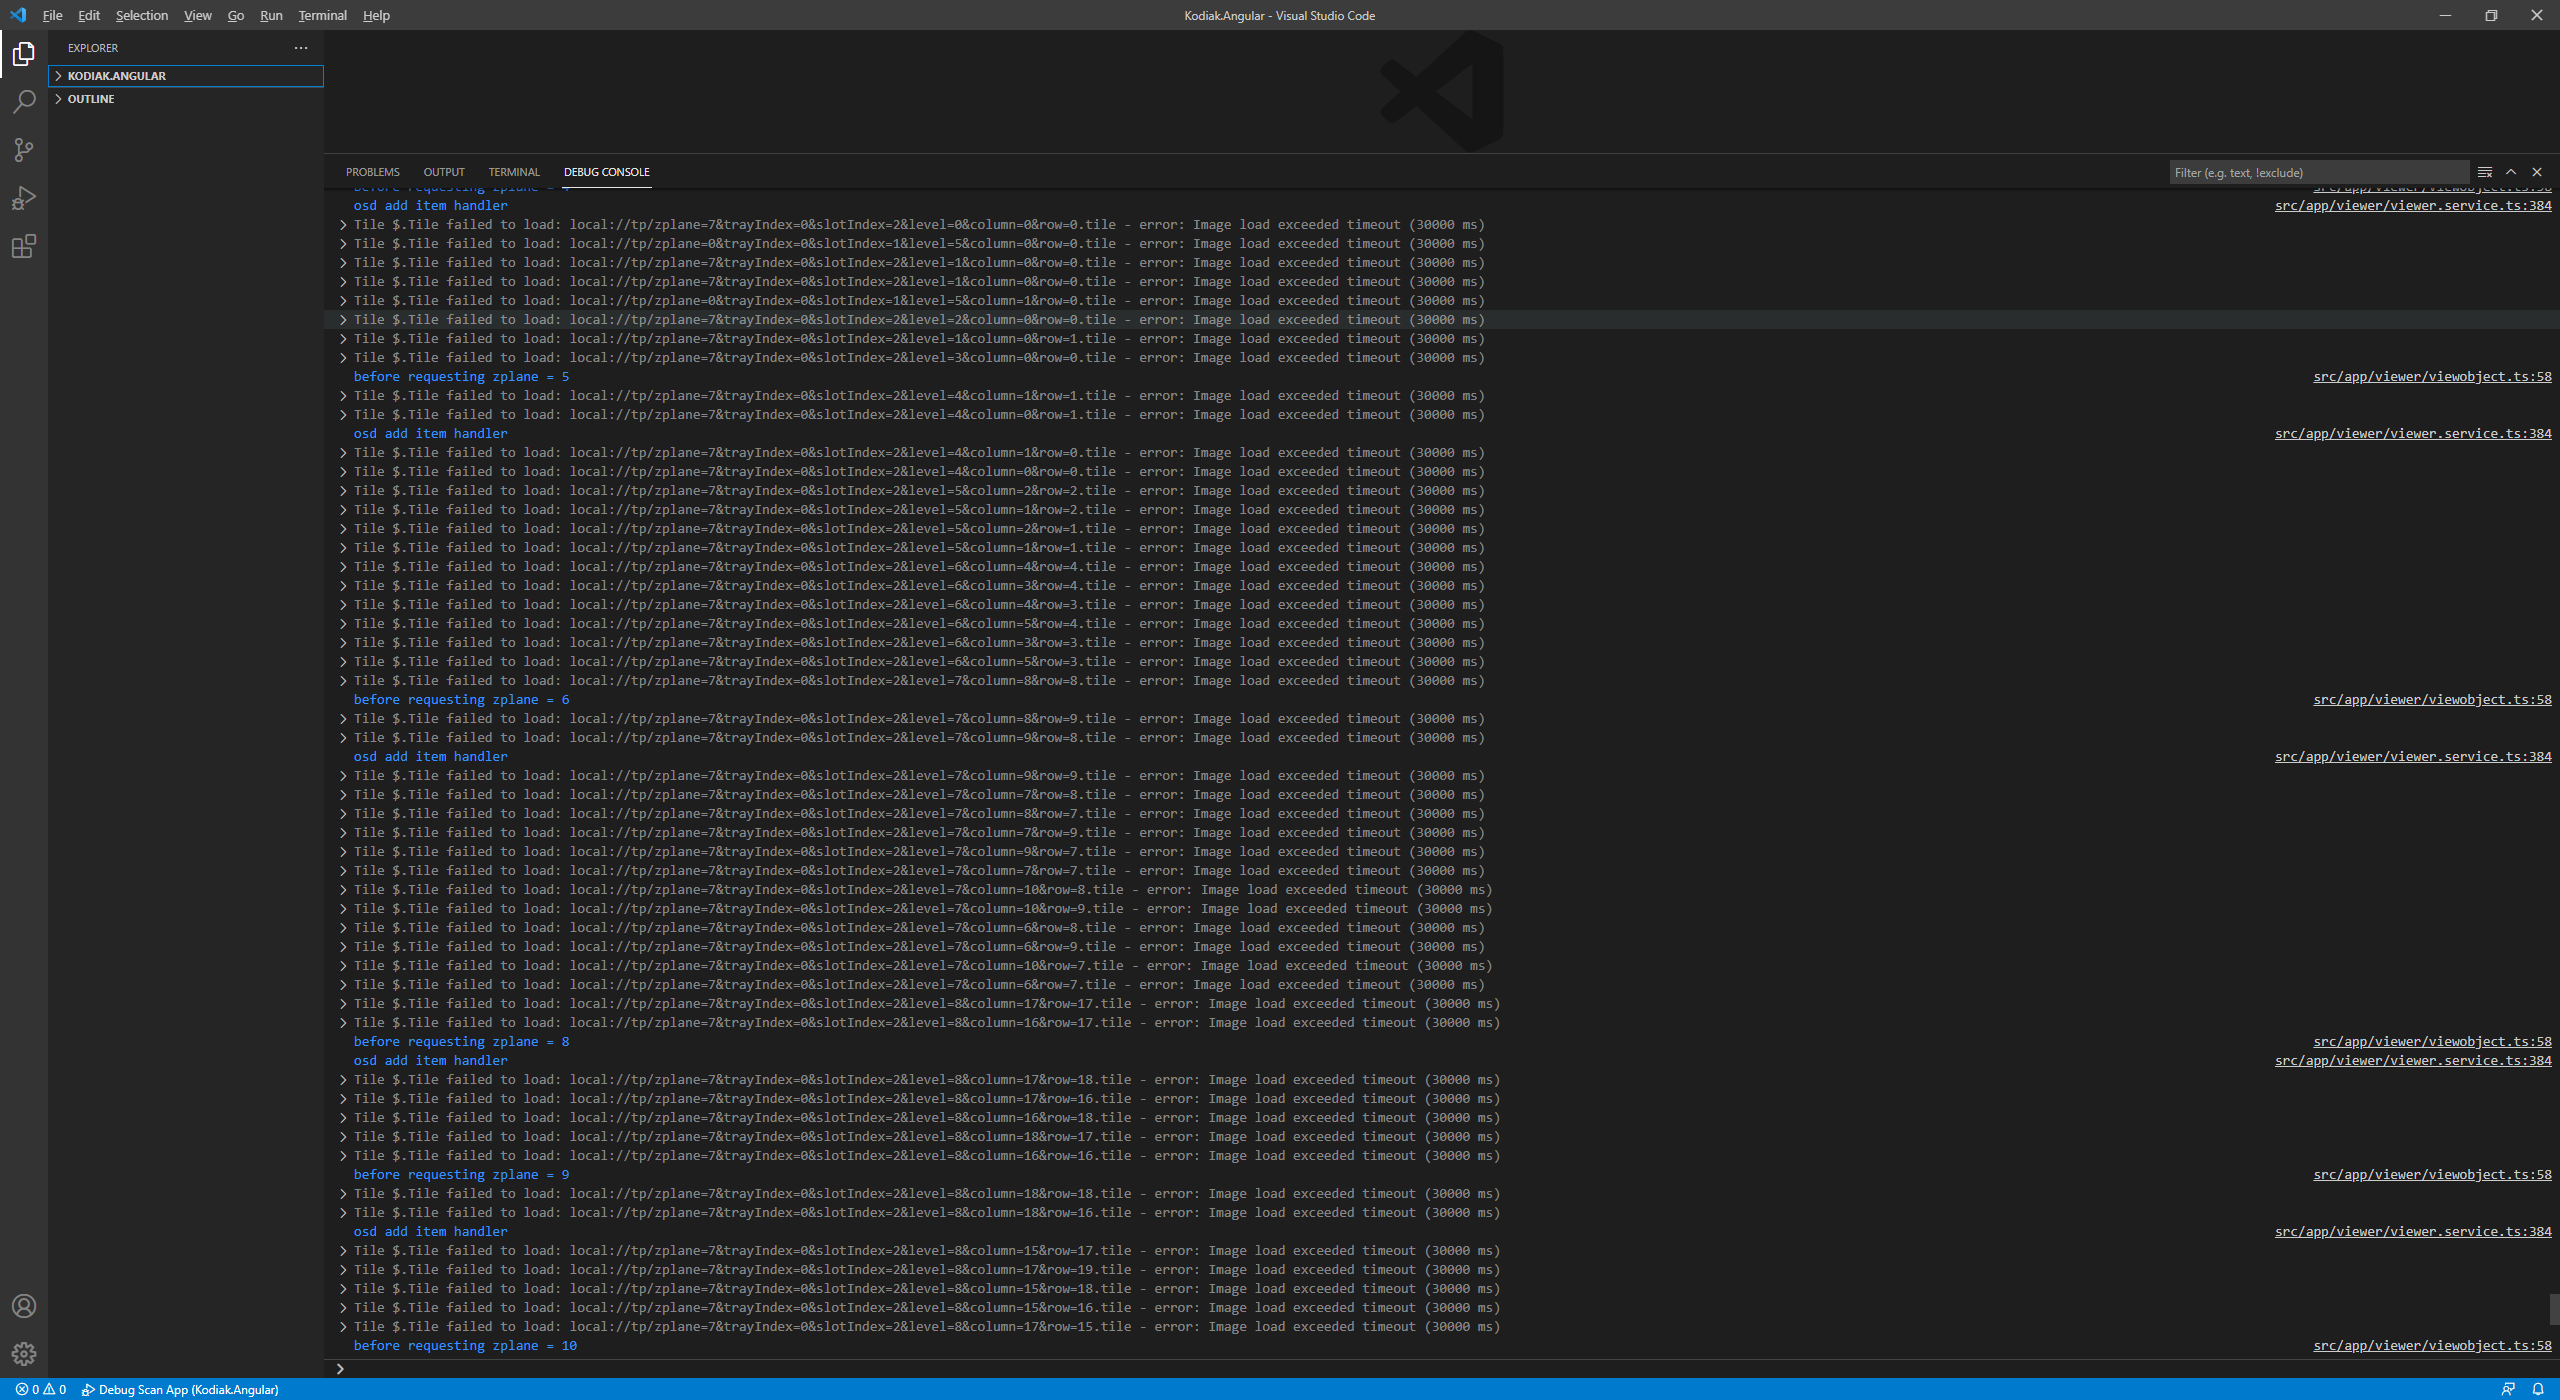Screen dimensions: 2560x1400
Task: Open the Extensions icon
Action: tap(24, 246)
